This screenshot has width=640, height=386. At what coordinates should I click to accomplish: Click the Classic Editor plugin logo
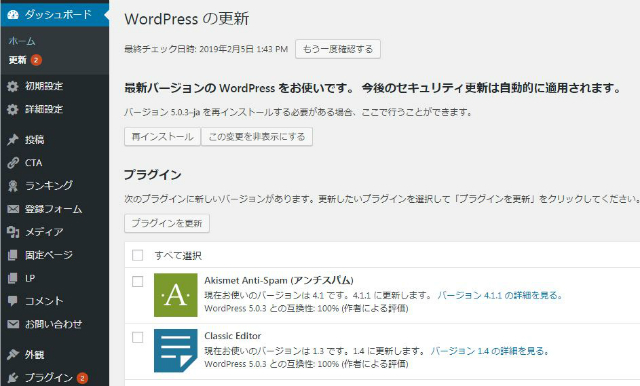(176, 351)
